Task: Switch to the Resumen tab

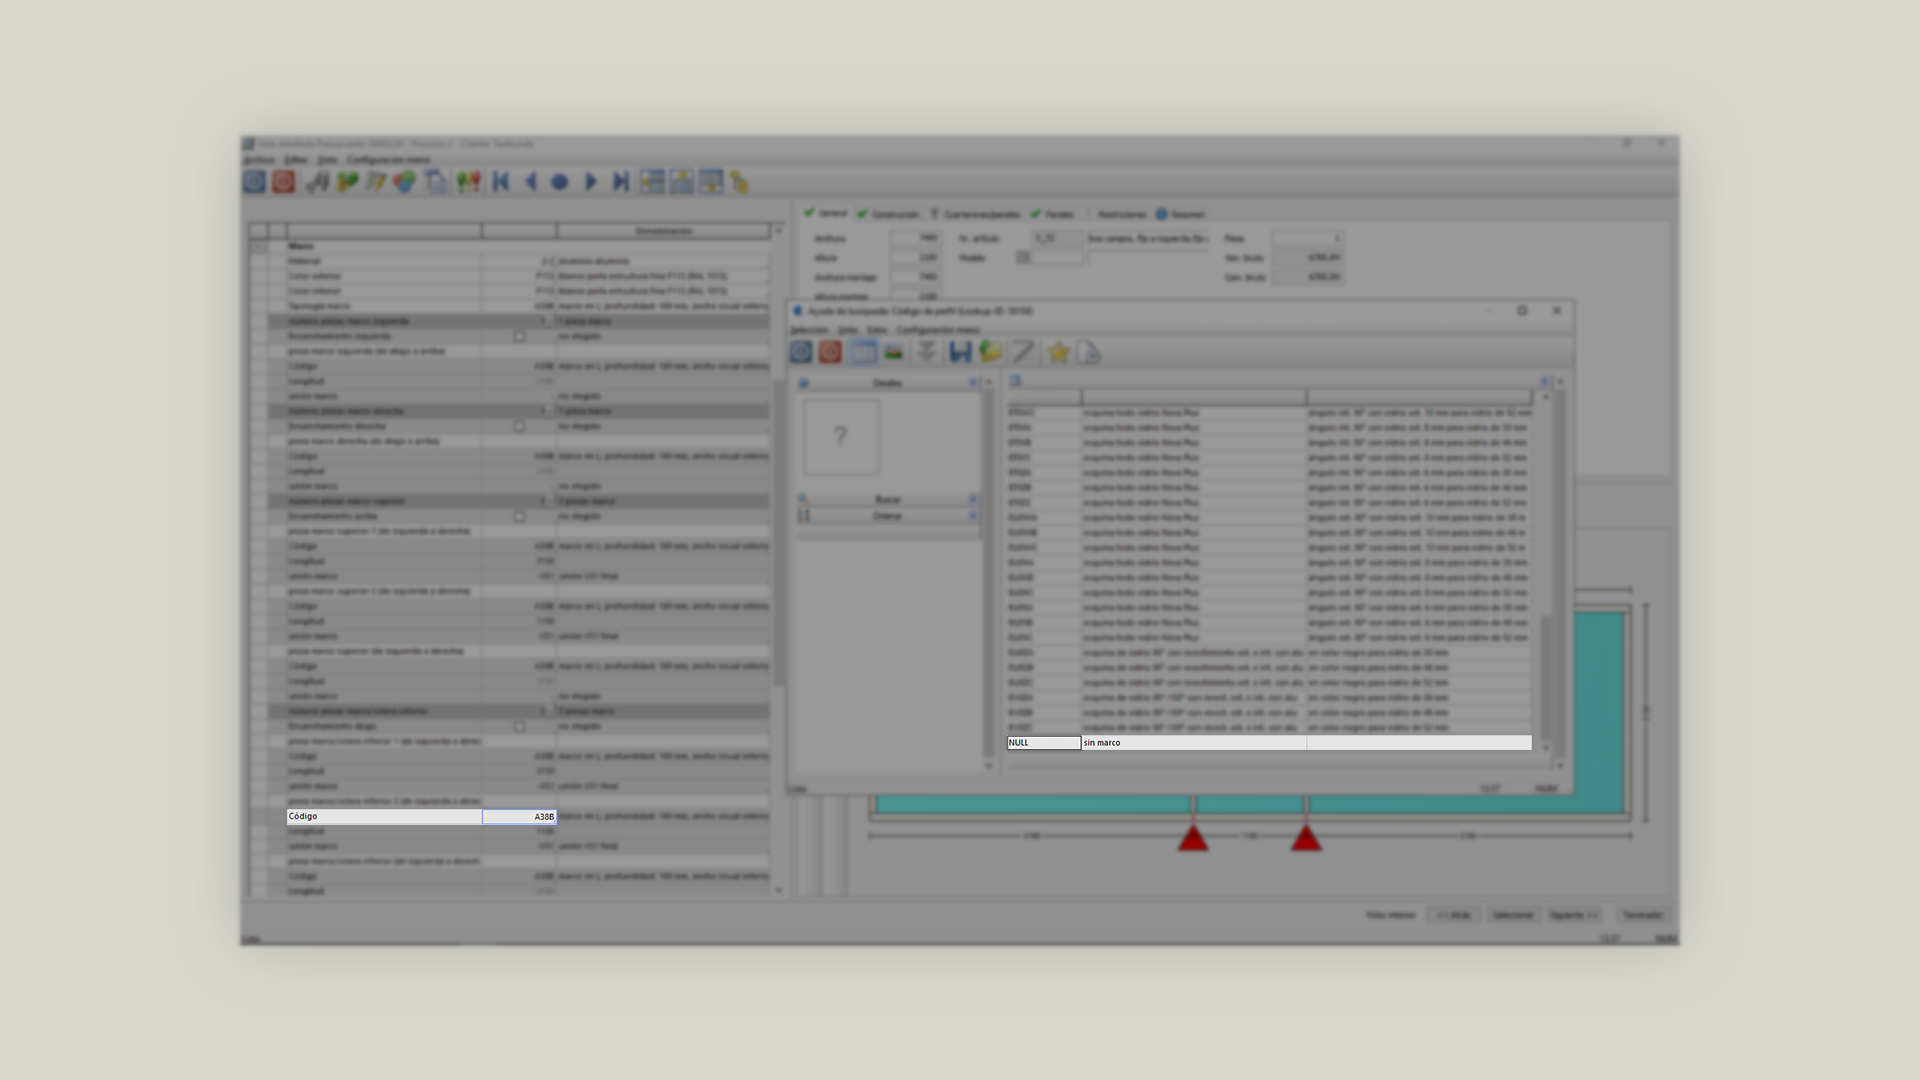Action: pos(1180,214)
